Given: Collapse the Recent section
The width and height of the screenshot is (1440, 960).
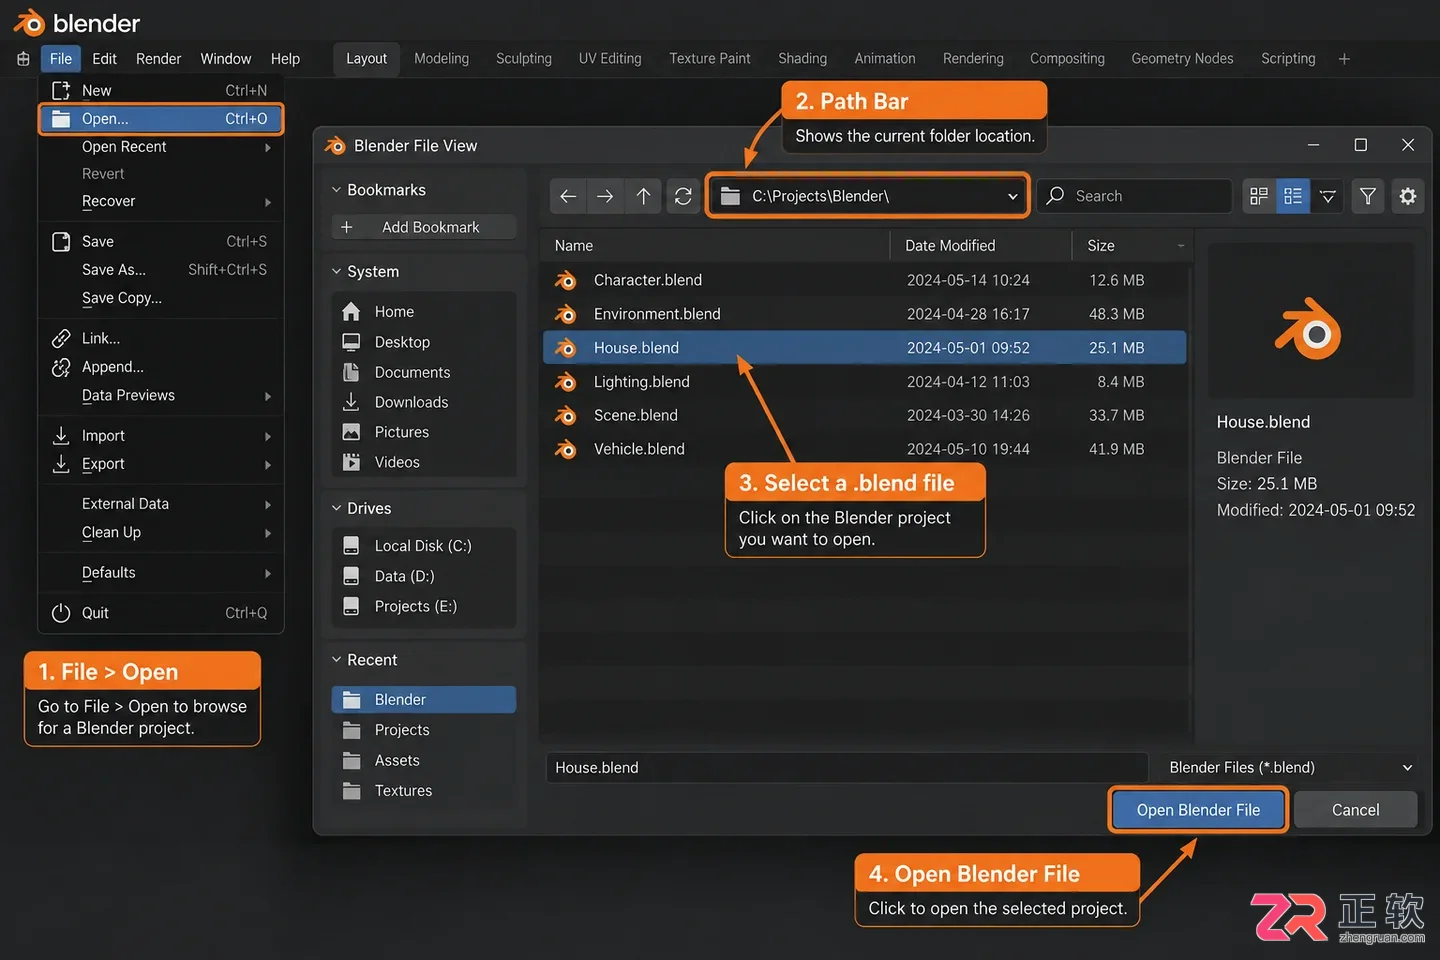Looking at the screenshot, I should point(337,660).
